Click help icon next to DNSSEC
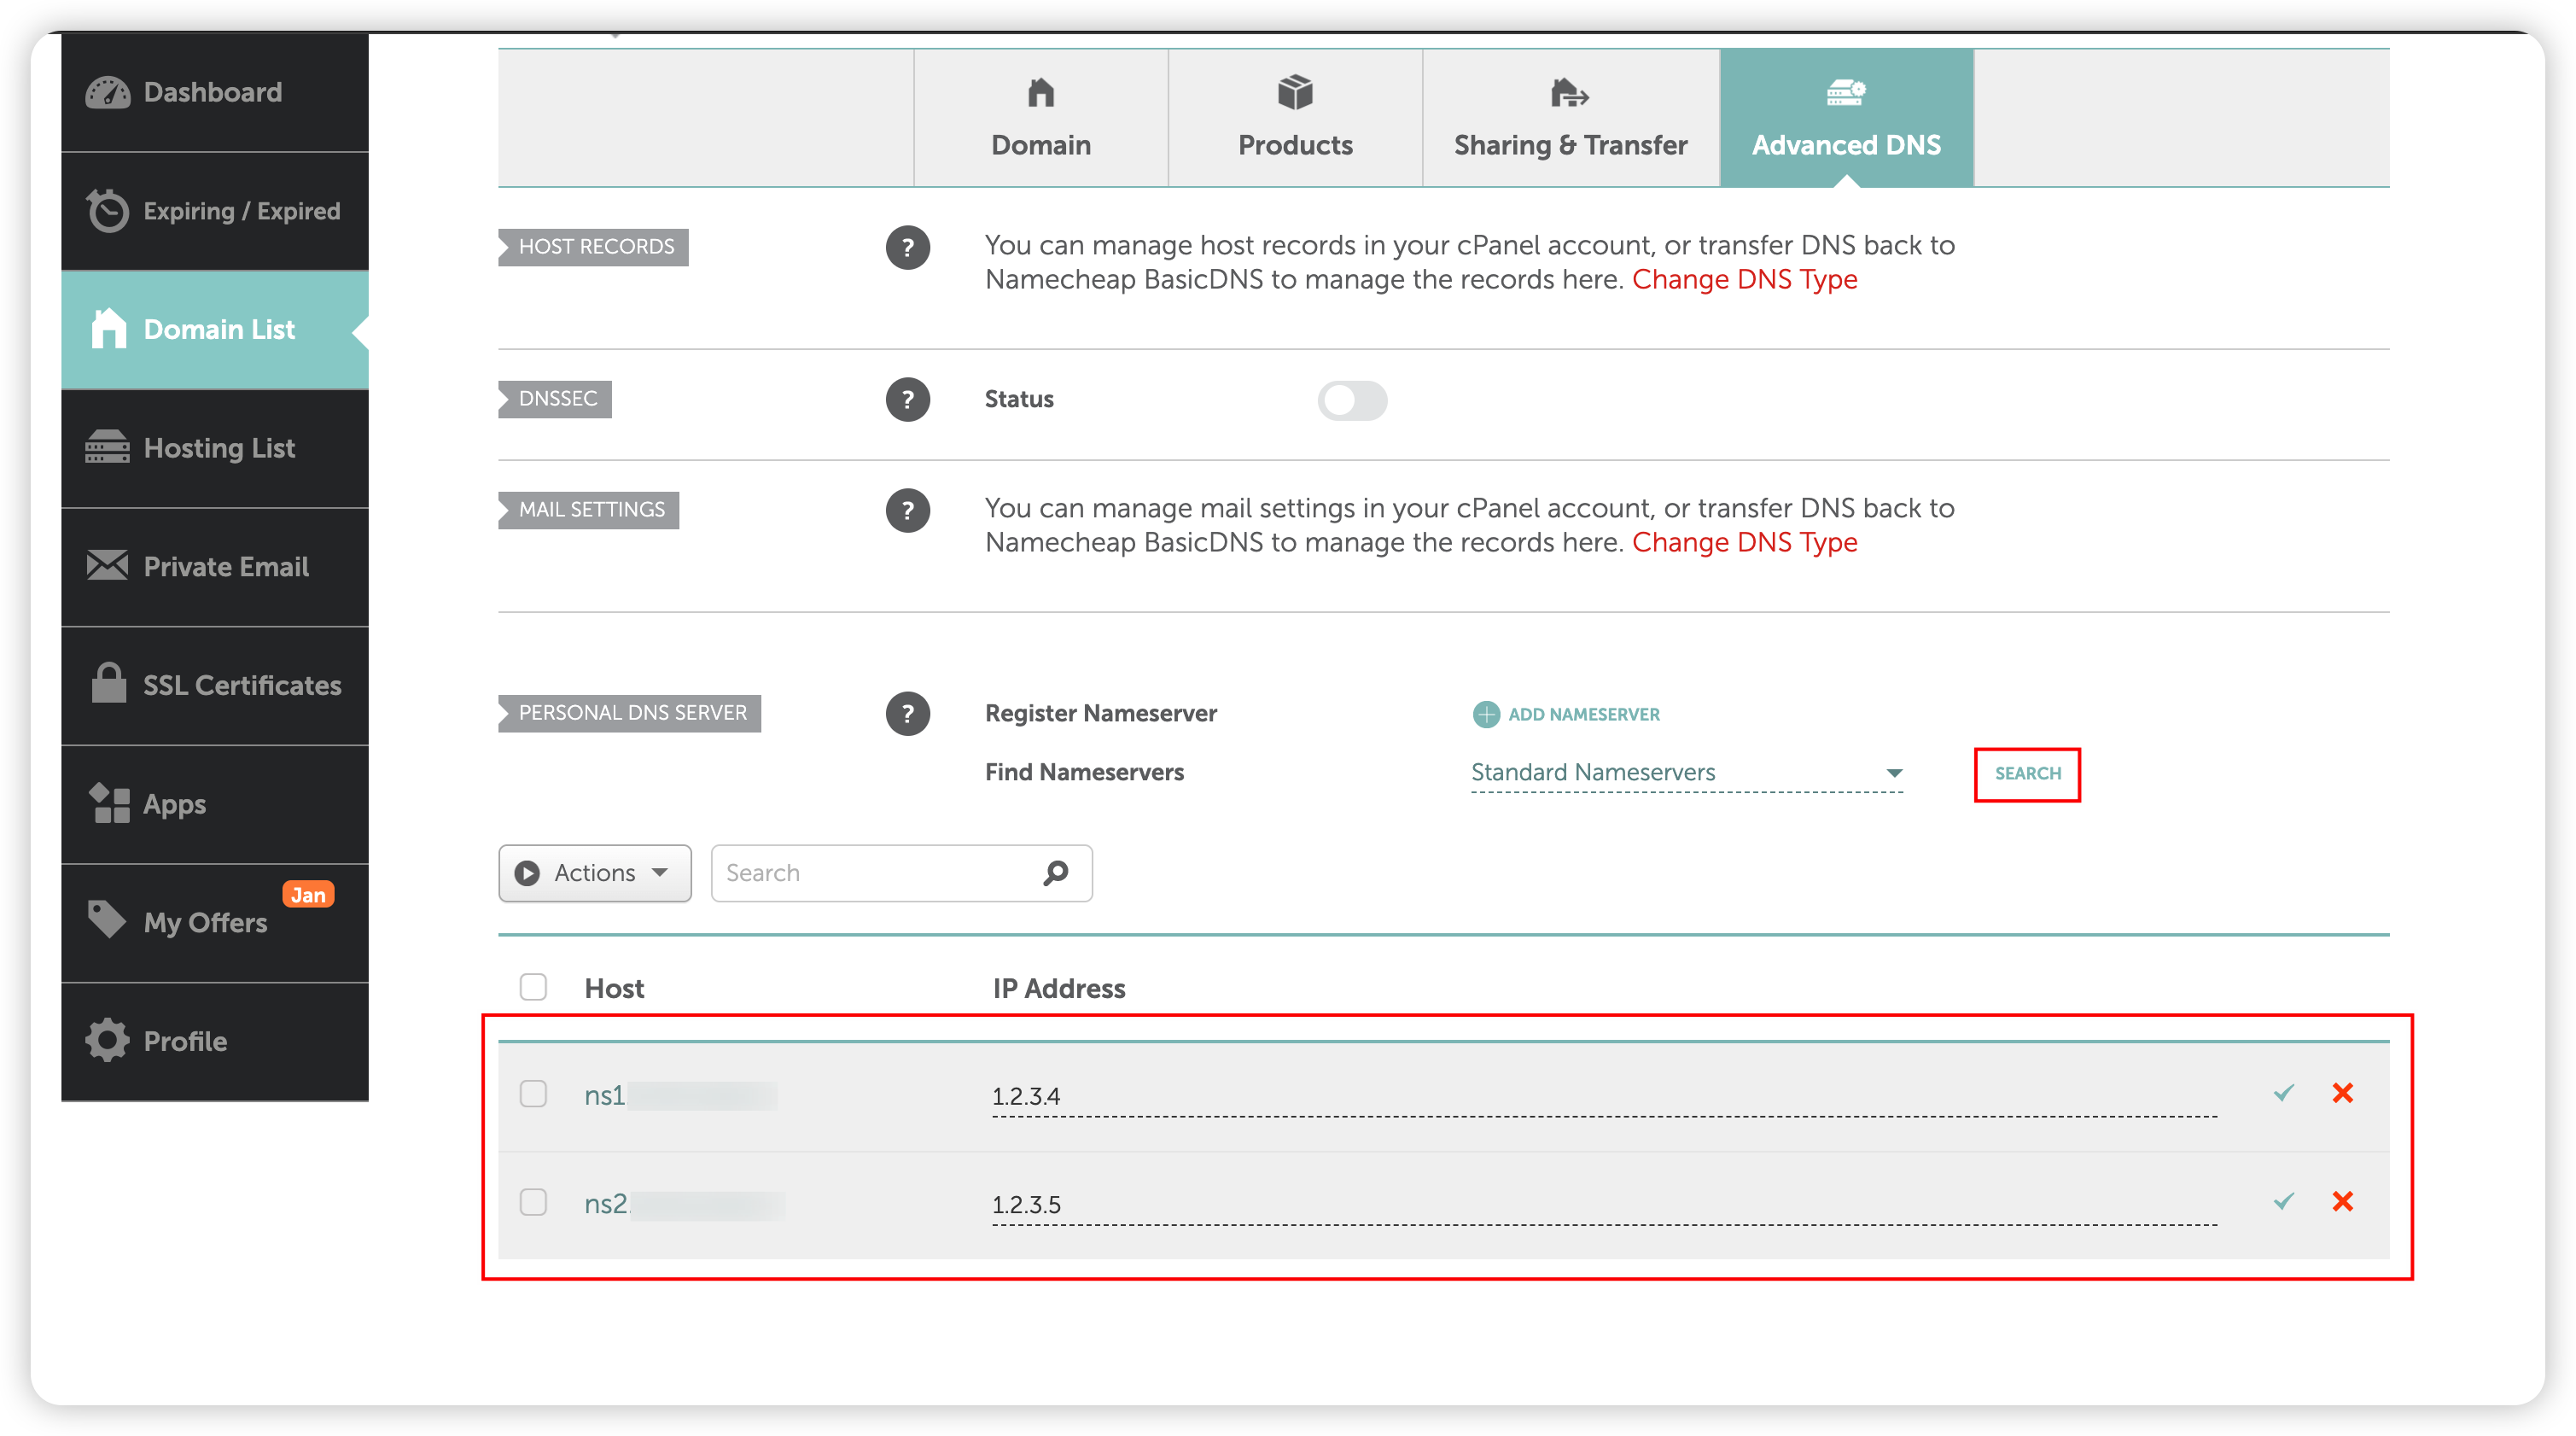 coord(907,399)
